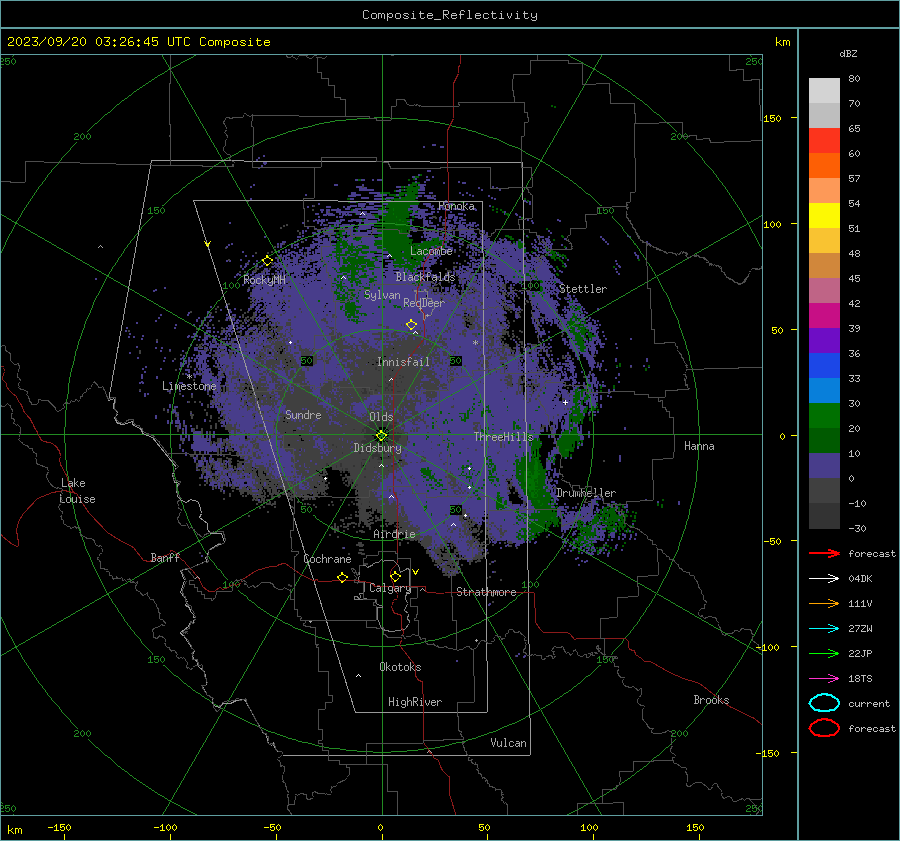Click the yellow swatch between 54 and 51
The image size is (900, 841).
click(x=824, y=216)
